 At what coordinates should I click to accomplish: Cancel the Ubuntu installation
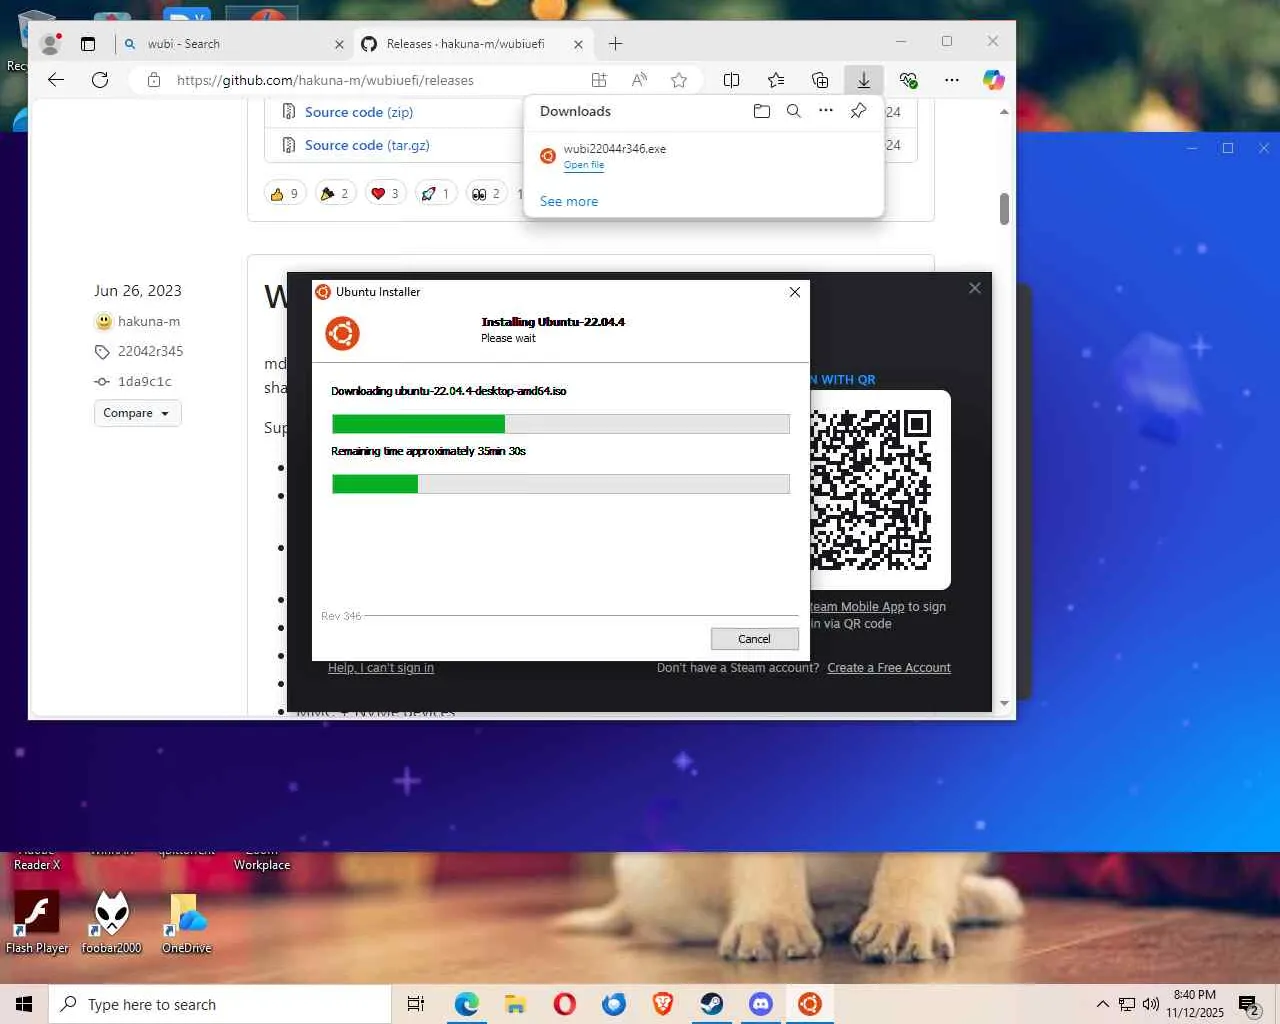[754, 639]
